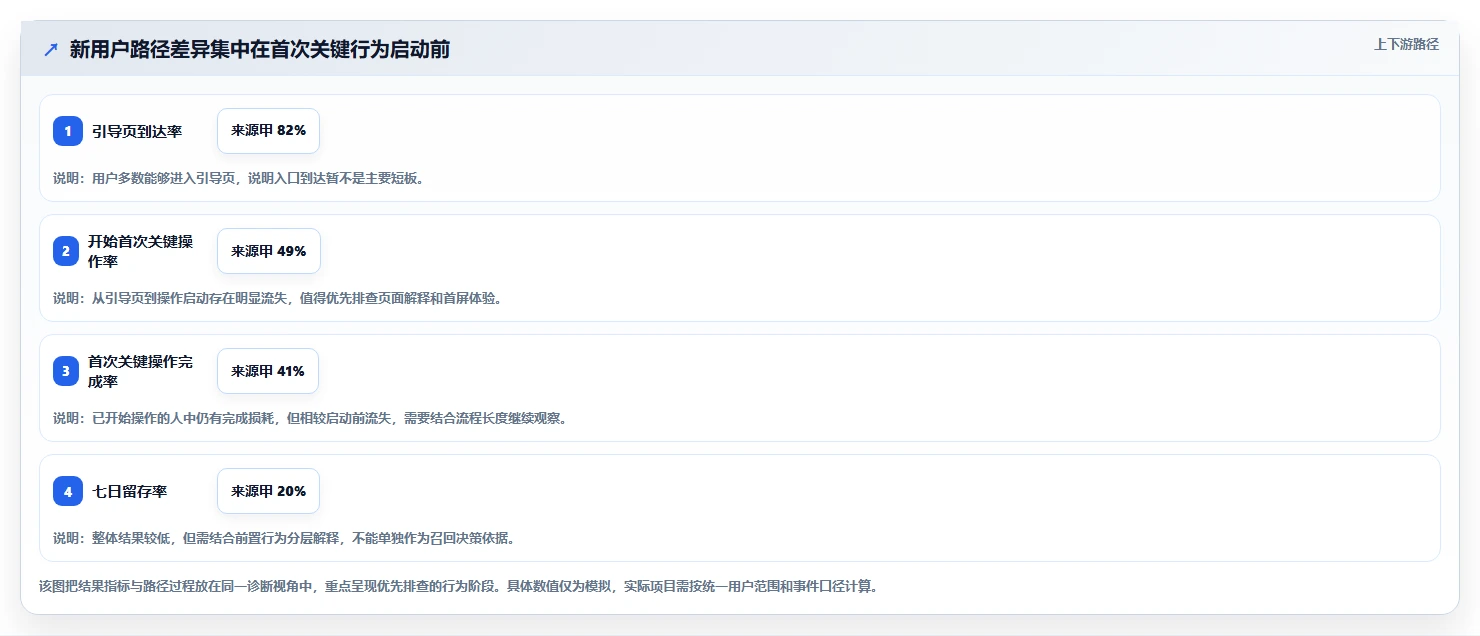The height and width of the screenshot is (636, 1480).
Task: Click the panel title 新用户路径差异集中在首次关键行为启动前
Action: (x=260, y=49)
